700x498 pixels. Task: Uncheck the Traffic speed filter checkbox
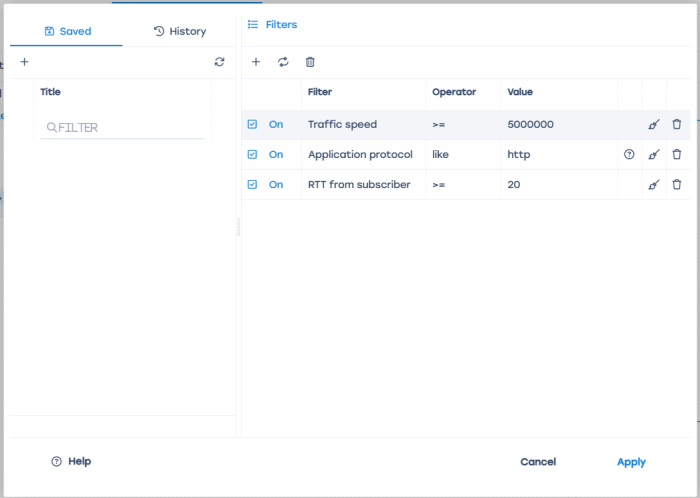point(252,125)
